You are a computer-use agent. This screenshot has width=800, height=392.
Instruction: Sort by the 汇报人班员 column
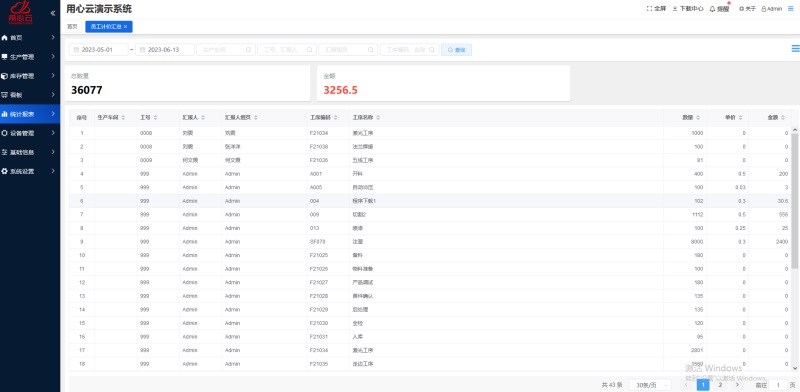(256, 118)
